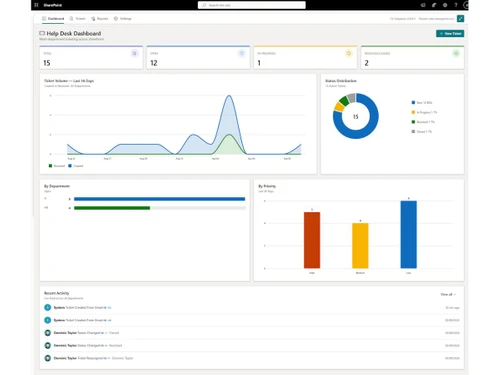The height and width of the screenshot is (375, 500).
Task: Switch to the Reports tab
Action: 100,19
